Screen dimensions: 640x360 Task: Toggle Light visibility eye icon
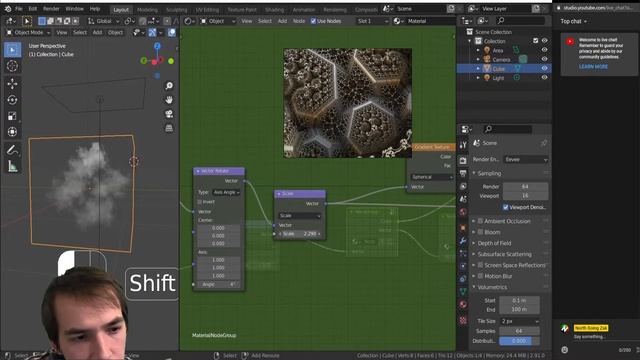pyautogui.click(x=544, y=78)
